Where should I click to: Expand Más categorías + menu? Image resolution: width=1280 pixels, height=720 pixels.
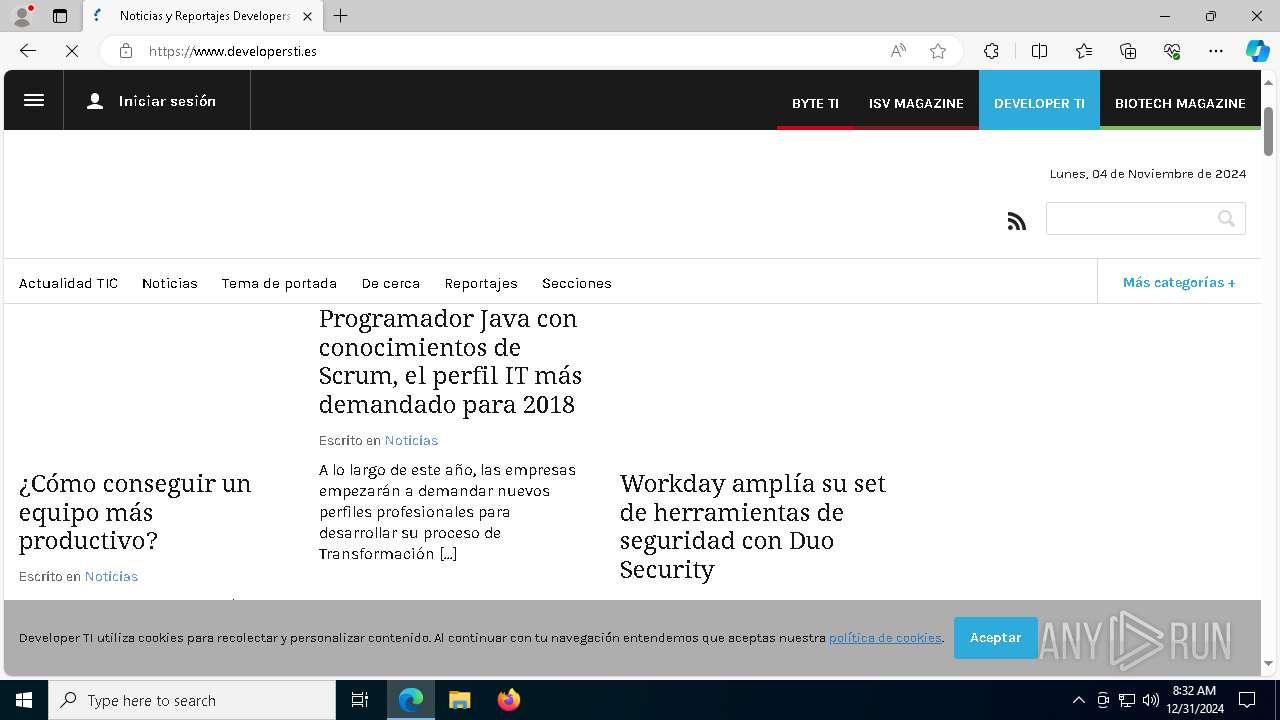pyautogui.click(x=1179, y=283)
